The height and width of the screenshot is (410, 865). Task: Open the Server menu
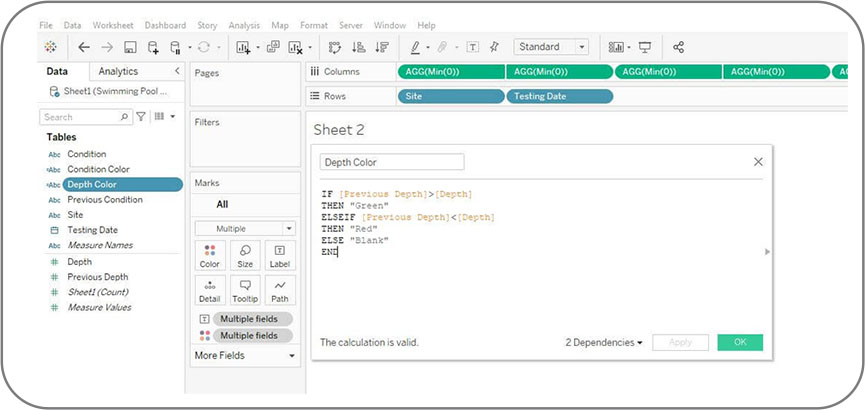(x=351, y=25)
